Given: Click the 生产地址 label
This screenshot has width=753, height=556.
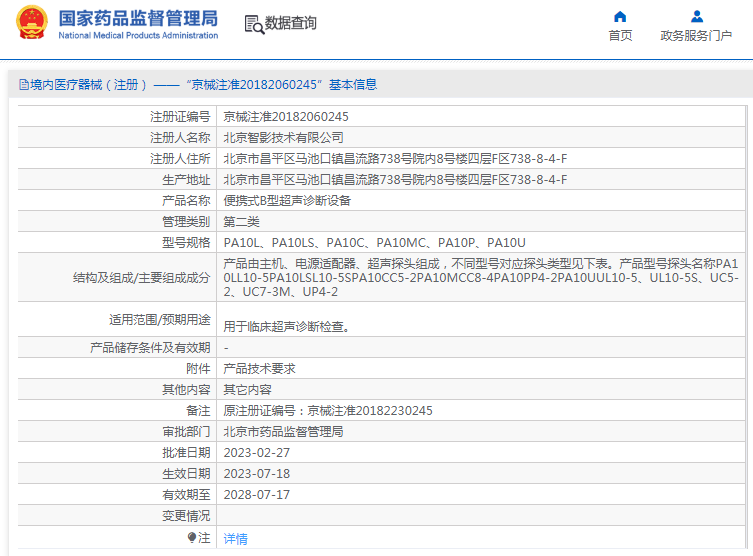Looking at the screenshot, I should (x=186, y=180).
